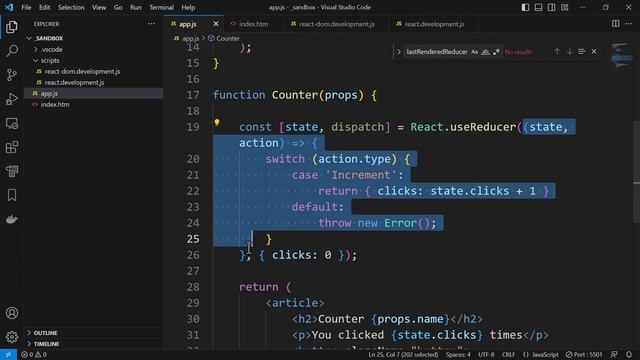
Task: Toggle bottom panel visibility
Action: click(x=538, y=7)
